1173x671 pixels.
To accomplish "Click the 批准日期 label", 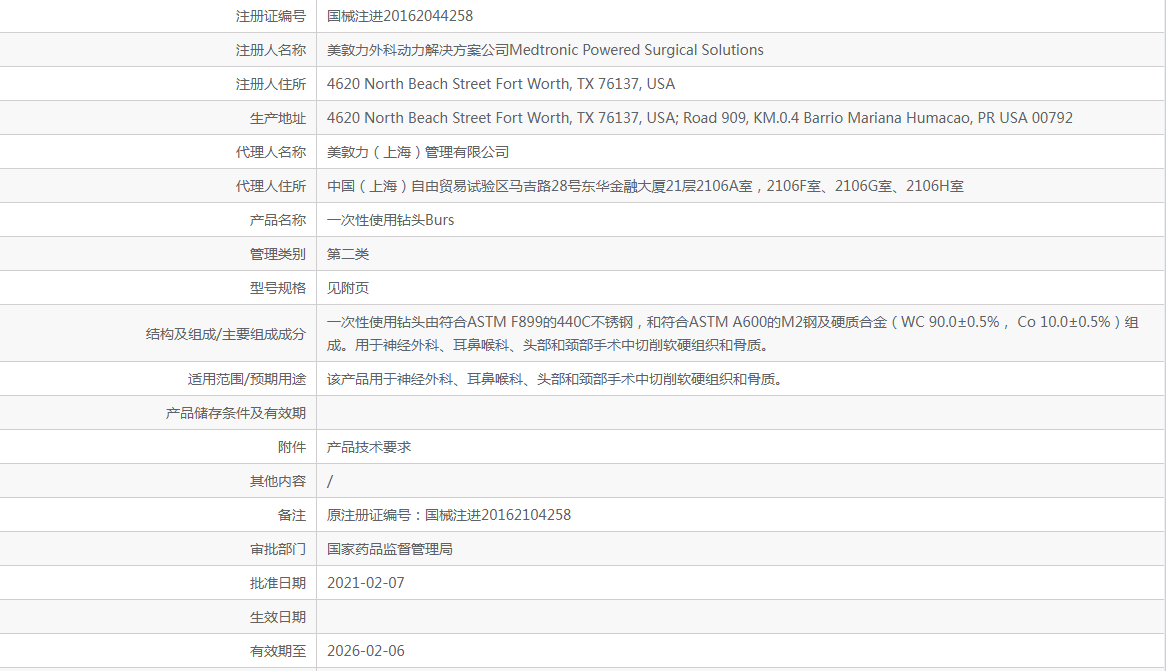I will pos(278,583).
